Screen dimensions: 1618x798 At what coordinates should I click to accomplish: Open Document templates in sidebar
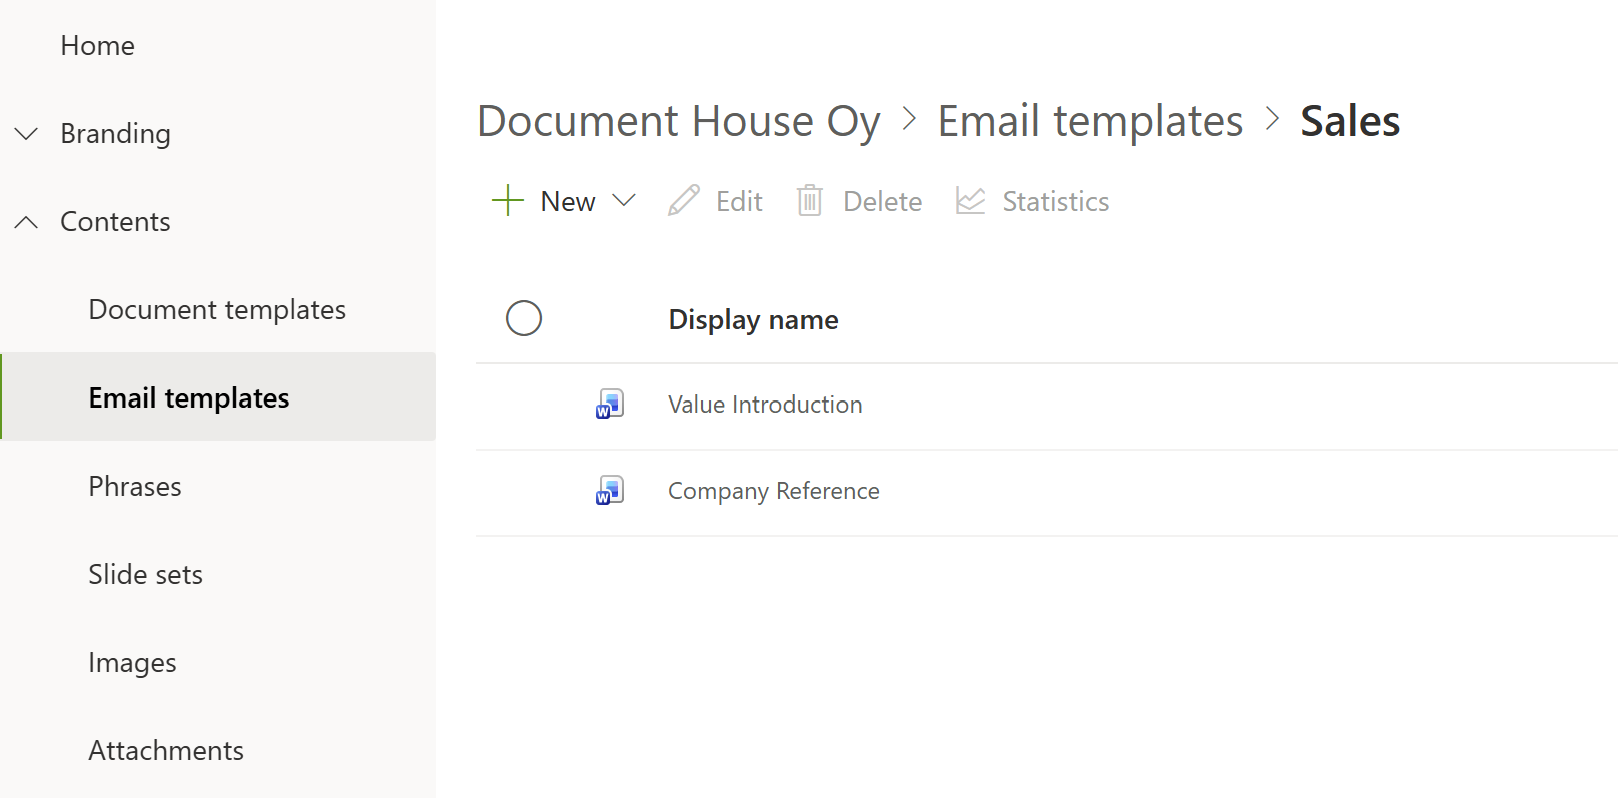click(217, 310)
